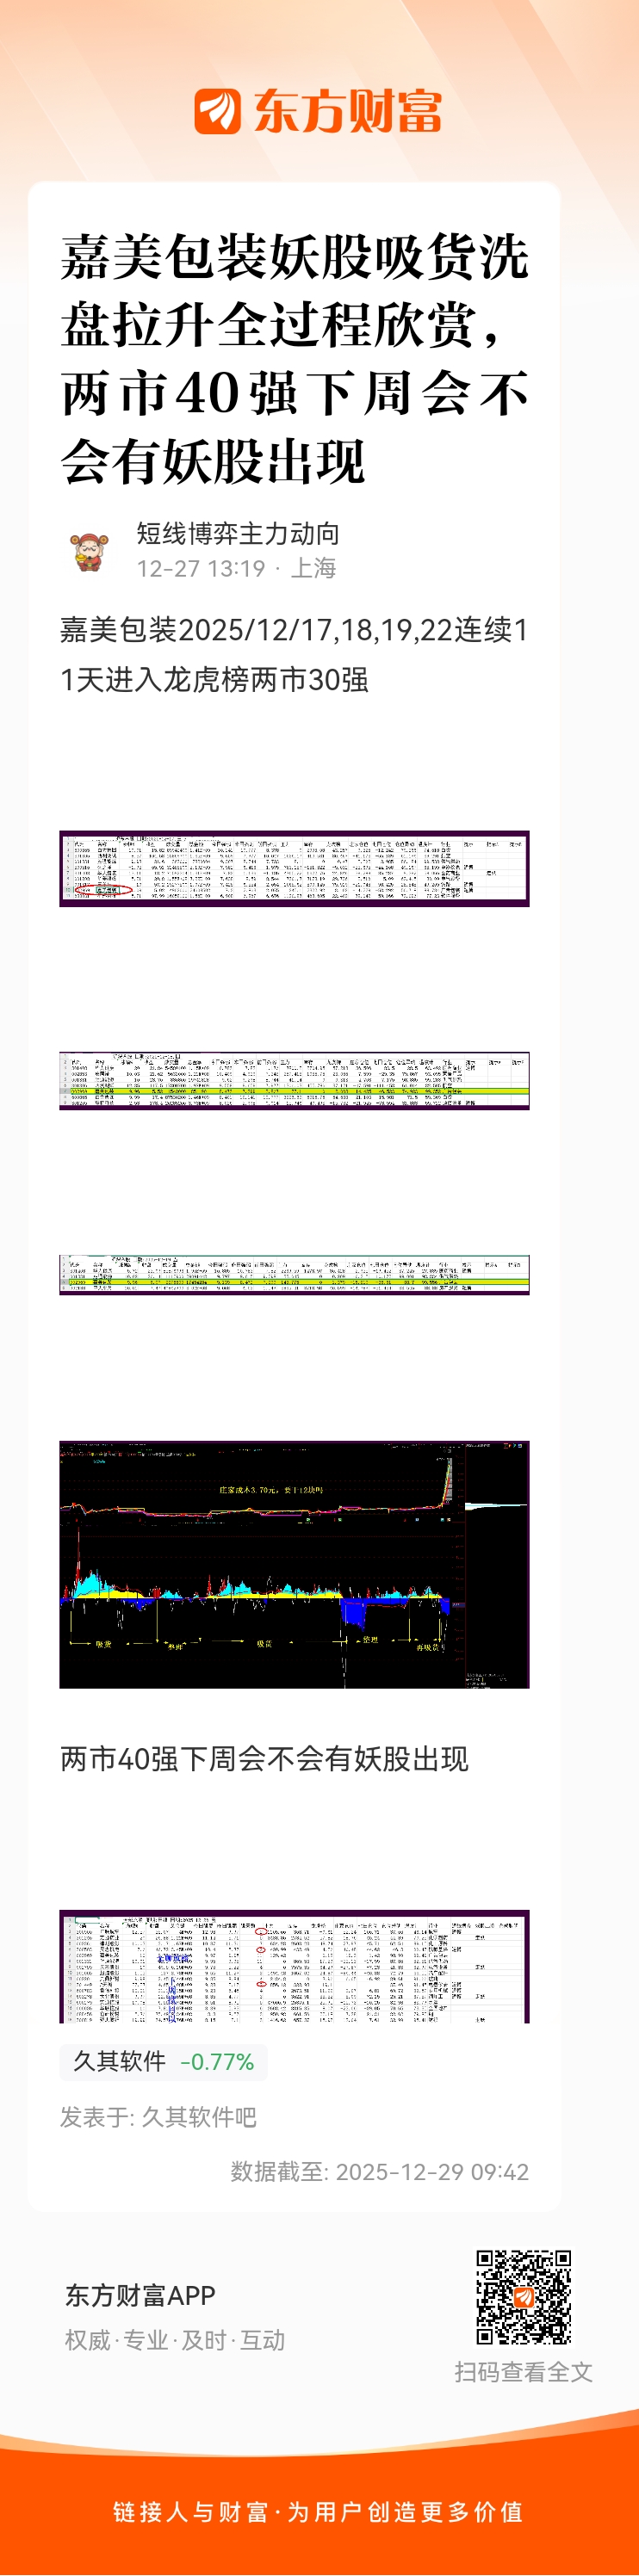Click the 久其软件 -0.77% stock tag
Screen dimensions: 639x2576
click(163, 2061)
